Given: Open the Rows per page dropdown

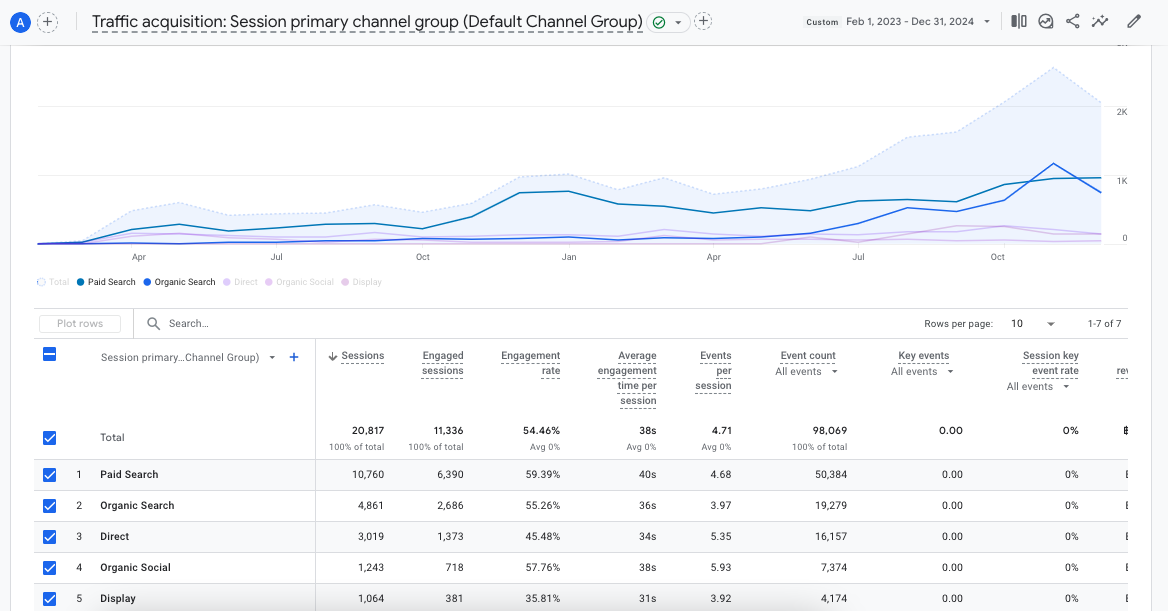Looking at the screenshot, I should 1035,324.
